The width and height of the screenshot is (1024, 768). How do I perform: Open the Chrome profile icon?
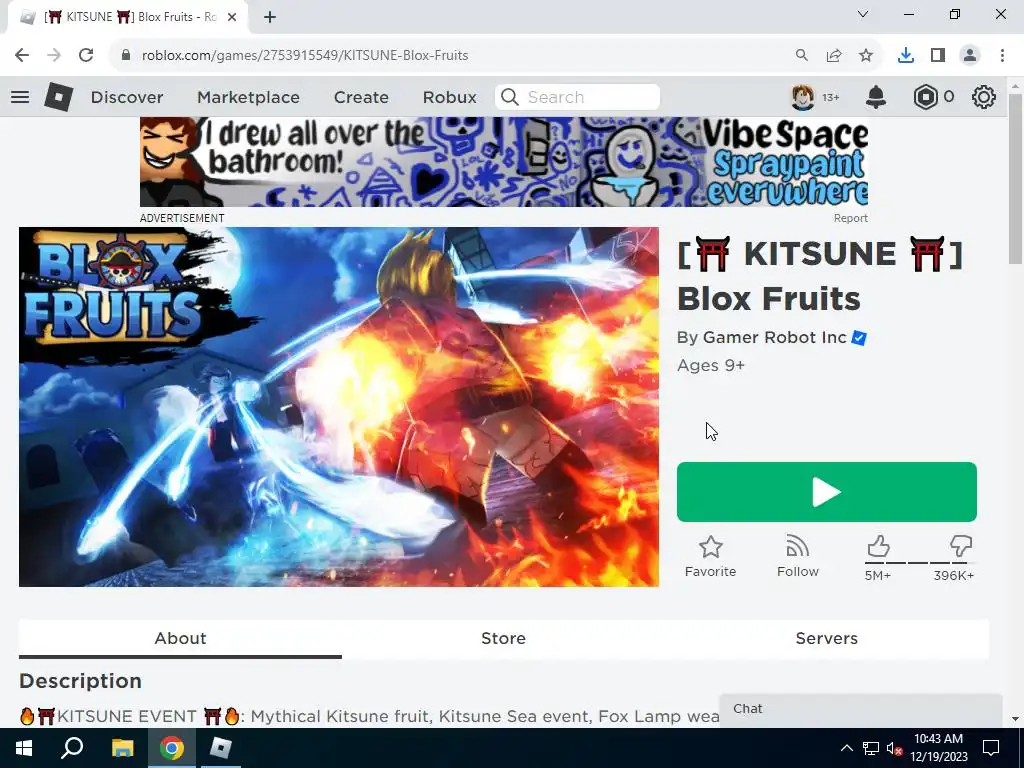(970, 55)
